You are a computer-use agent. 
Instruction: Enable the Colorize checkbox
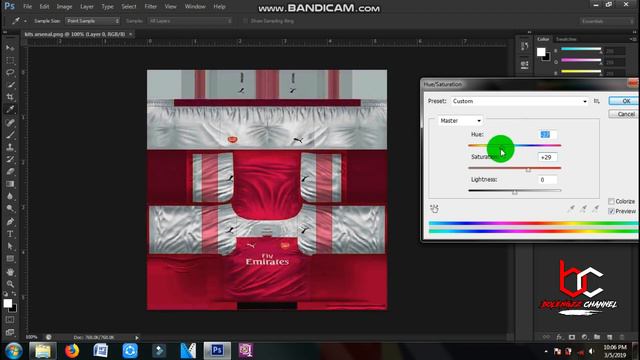[611, 201]
